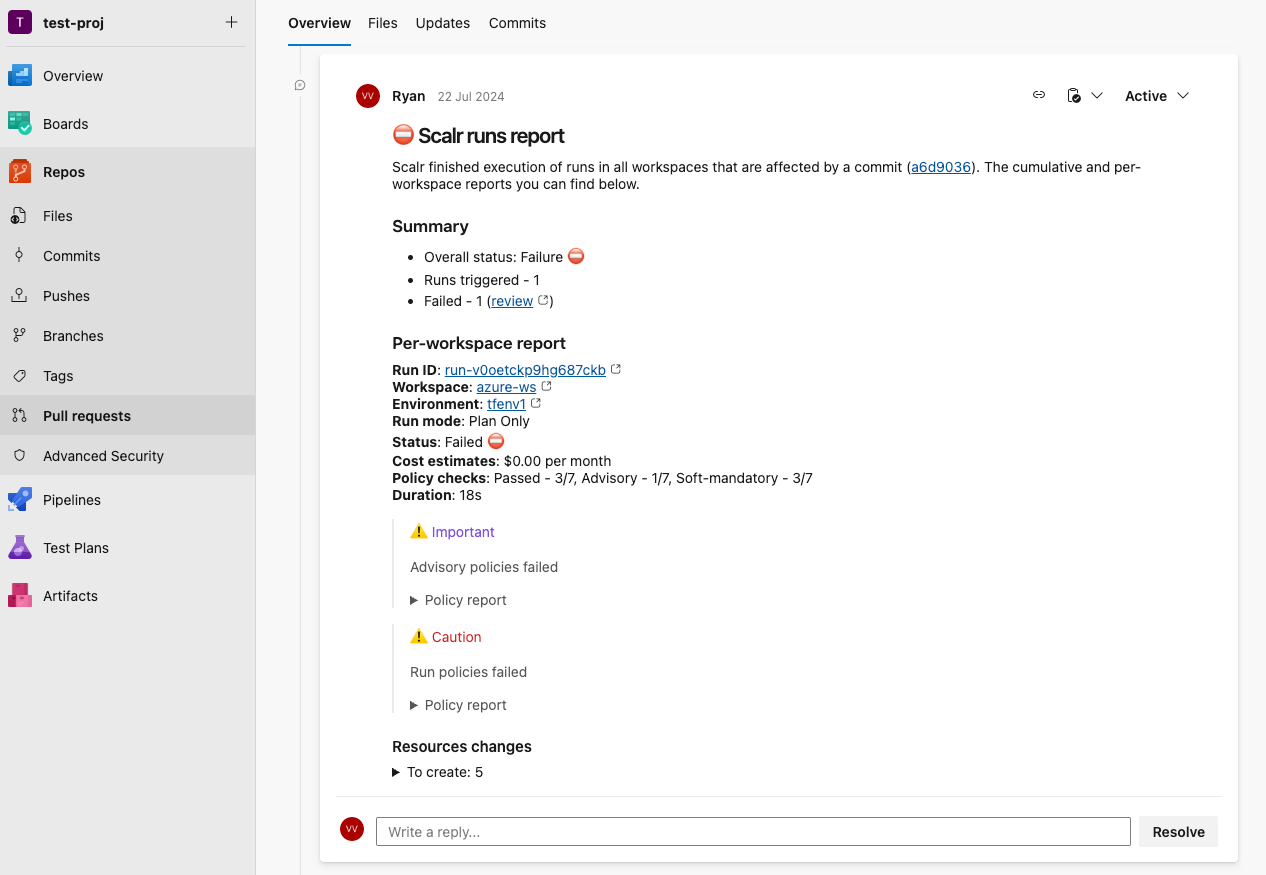This screenshot has width=1266, height=875.
Task: Click the Test Plans flask icon
Action: click(20, 548)
